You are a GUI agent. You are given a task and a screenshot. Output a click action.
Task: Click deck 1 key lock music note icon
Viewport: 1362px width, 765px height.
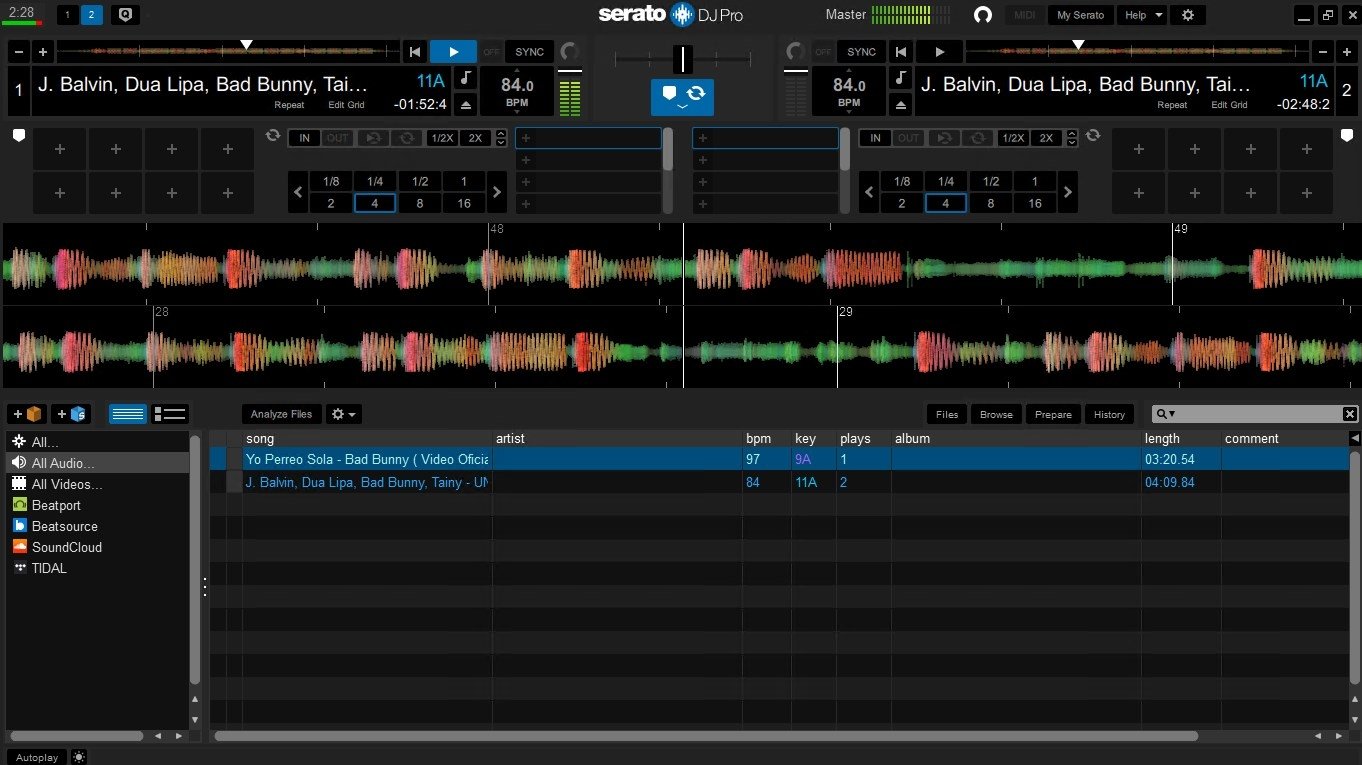click(x=465, y=79)
